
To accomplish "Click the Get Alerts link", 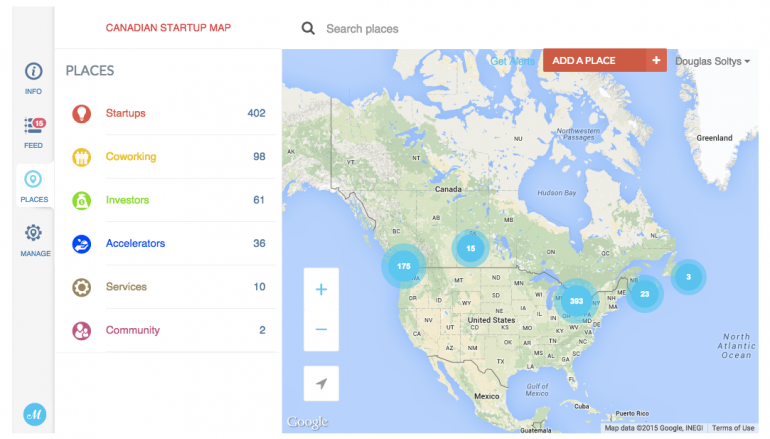I will [x=512, y=61].
